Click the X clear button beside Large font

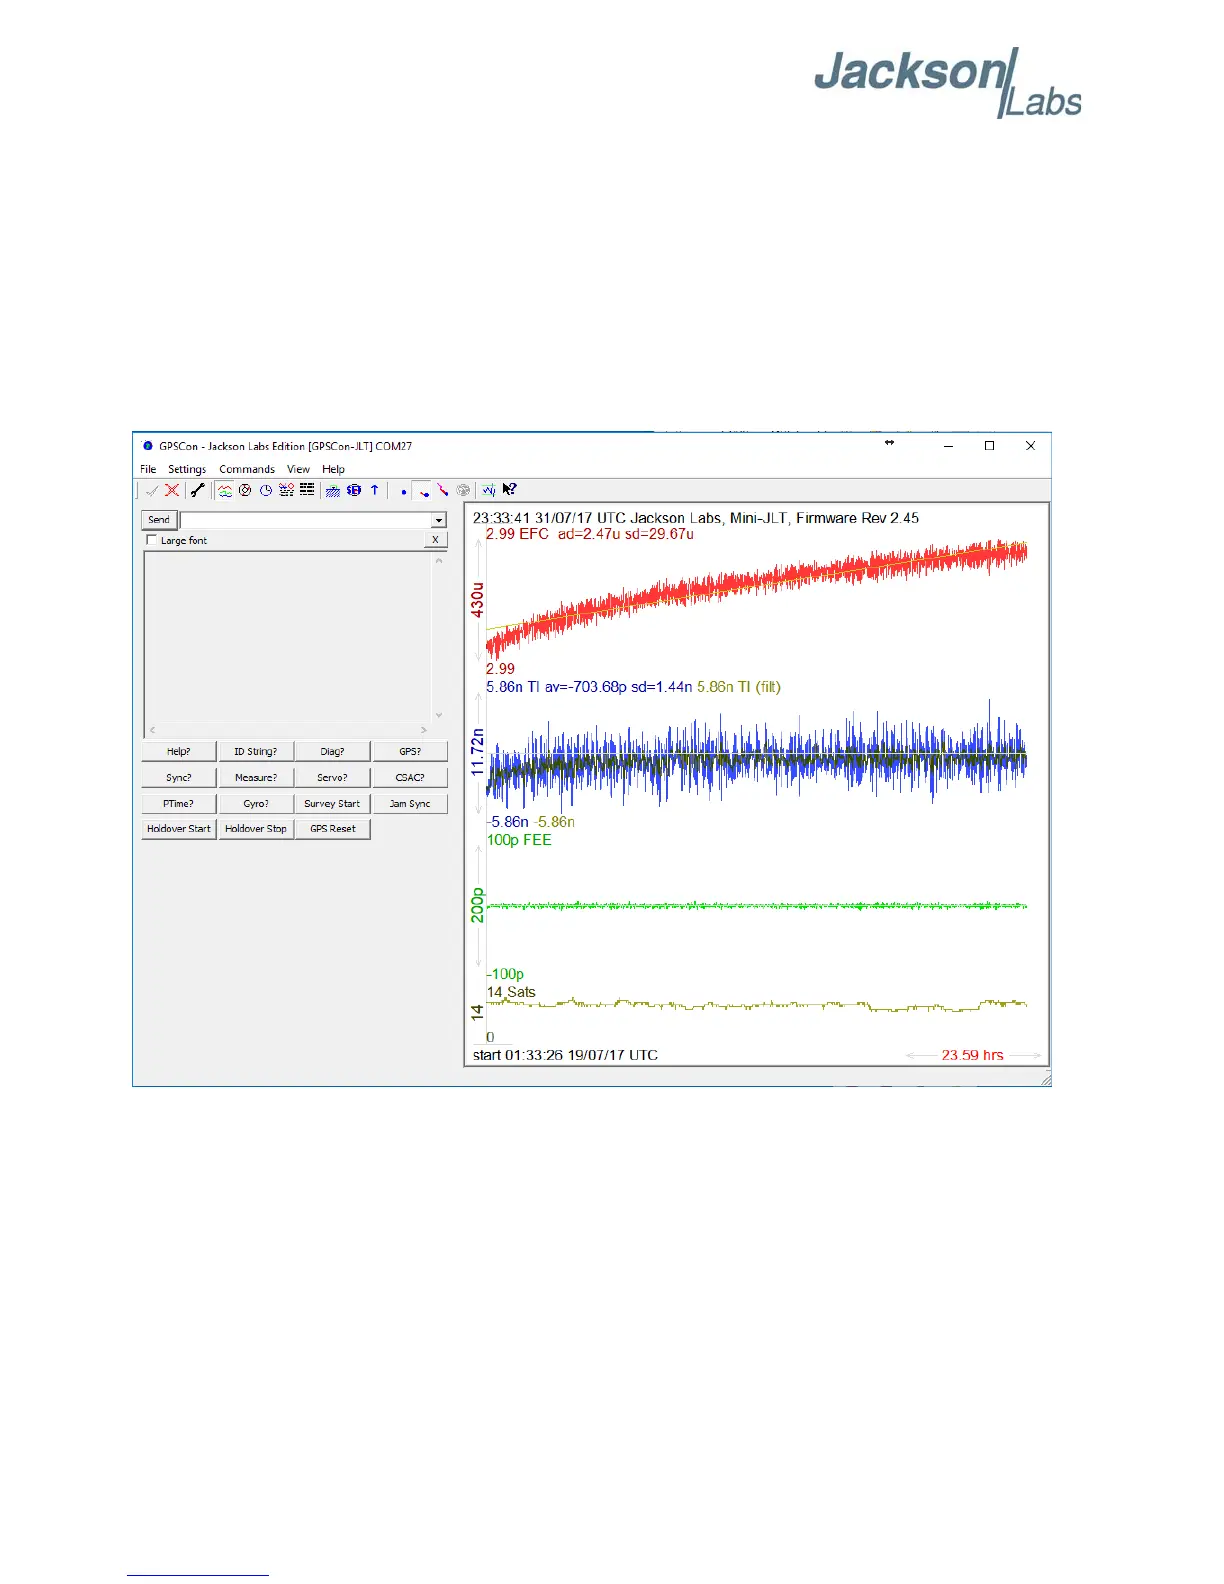pyautogui.click(x=435, y=540)
